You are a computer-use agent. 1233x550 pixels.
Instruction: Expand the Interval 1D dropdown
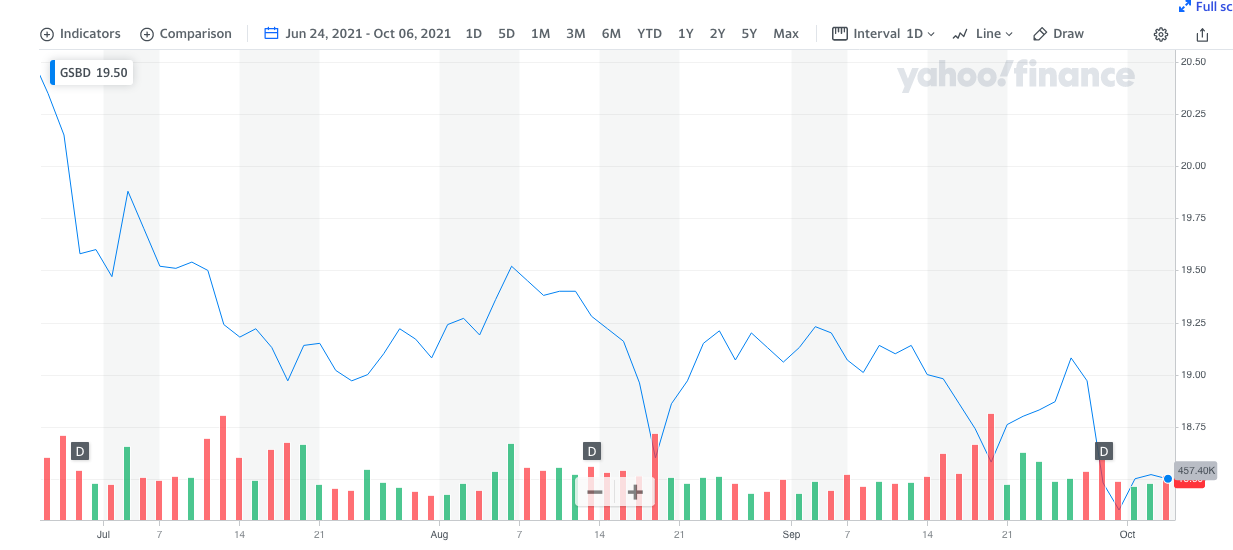(x=883, y=33)
